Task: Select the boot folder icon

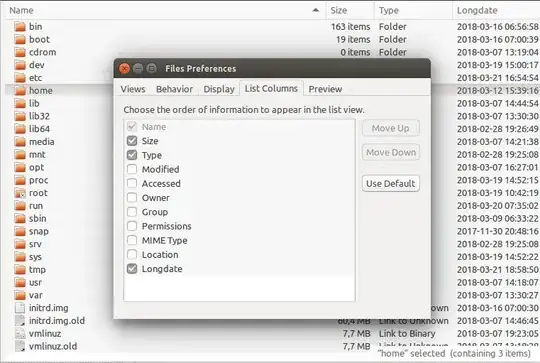Action: click(x=20, y=40)
